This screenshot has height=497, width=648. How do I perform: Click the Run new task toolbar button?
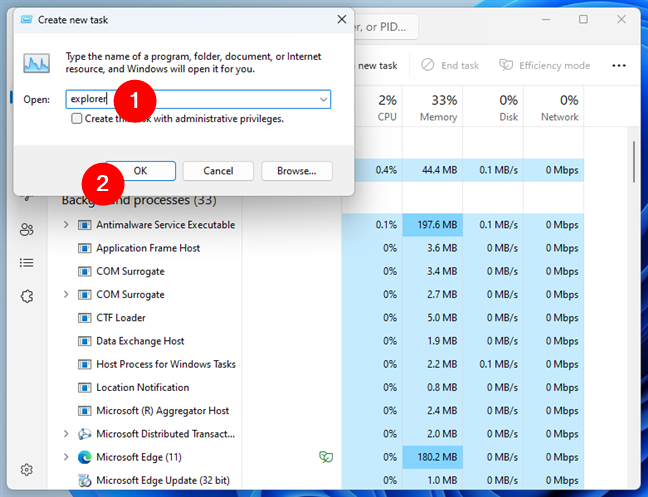click(377, 66)
